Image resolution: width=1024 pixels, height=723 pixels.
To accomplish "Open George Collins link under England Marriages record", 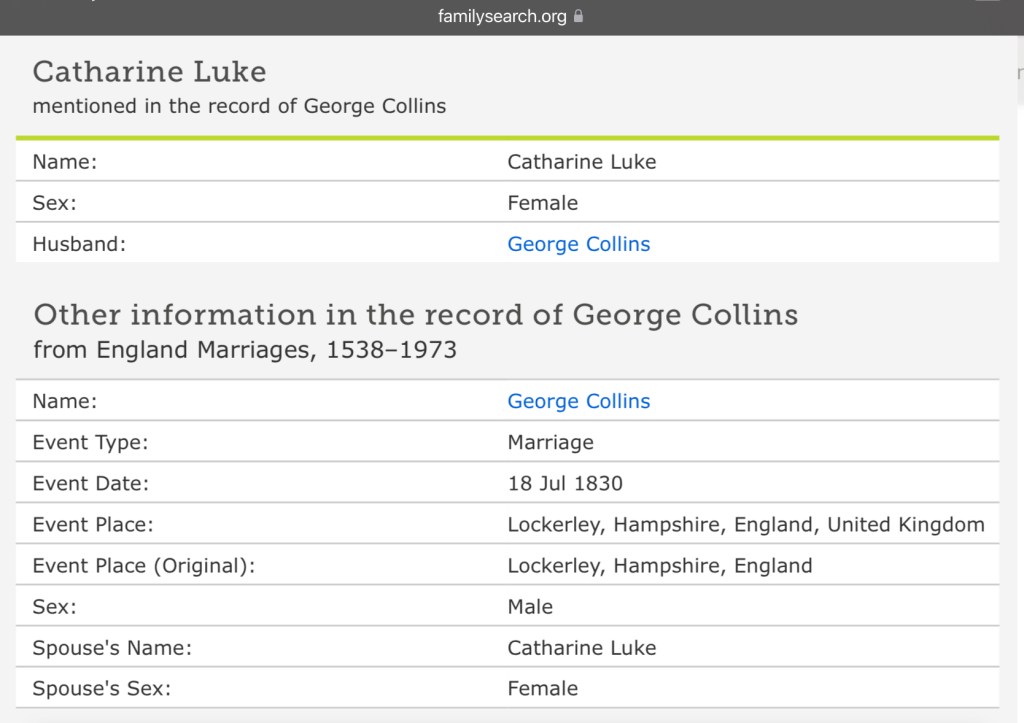I will pos(578,401).
